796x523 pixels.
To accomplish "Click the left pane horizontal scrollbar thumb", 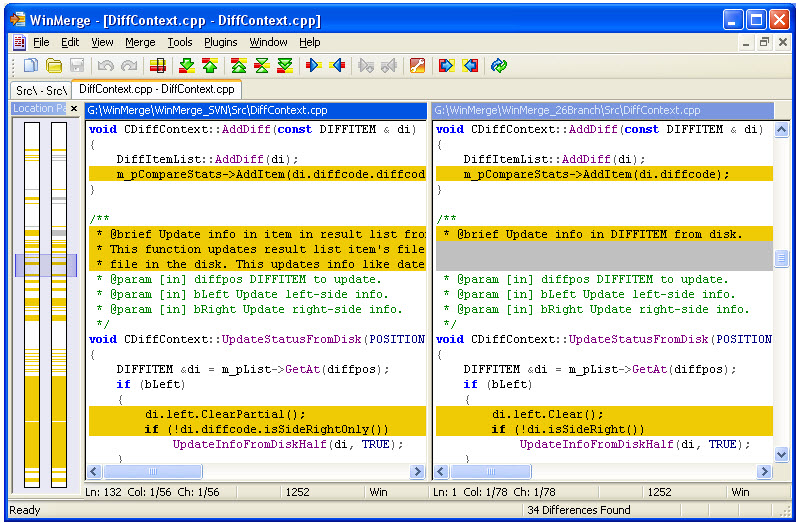I will point(153,472).
